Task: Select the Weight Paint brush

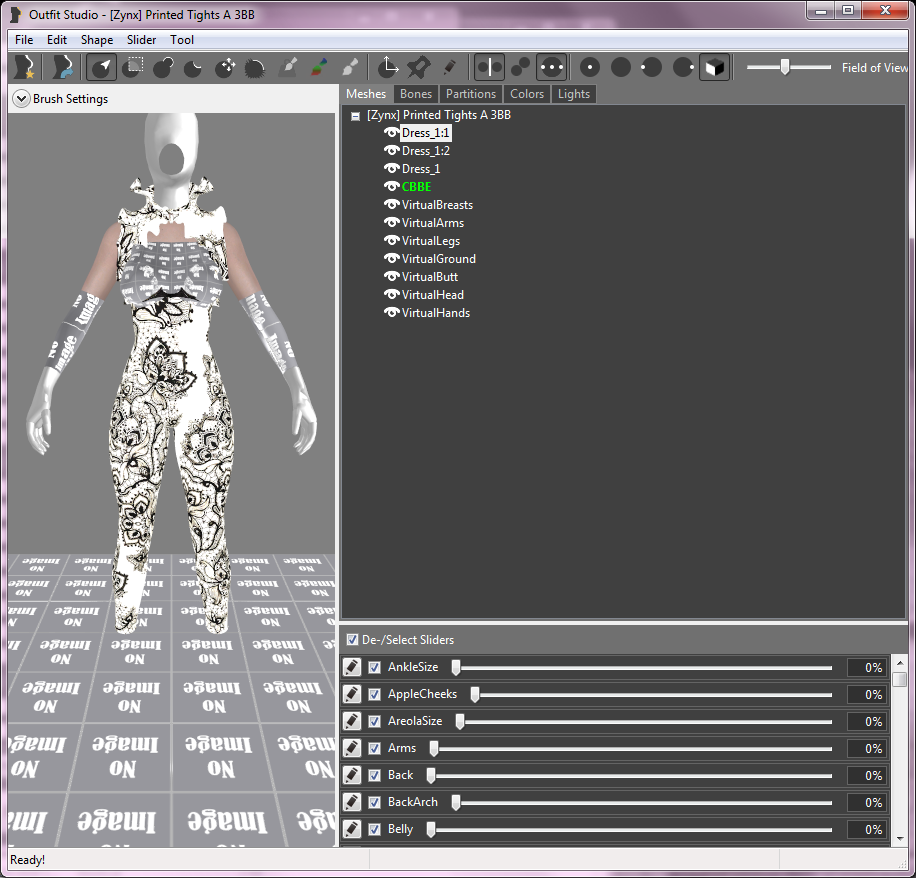Action: coord(287,67)
